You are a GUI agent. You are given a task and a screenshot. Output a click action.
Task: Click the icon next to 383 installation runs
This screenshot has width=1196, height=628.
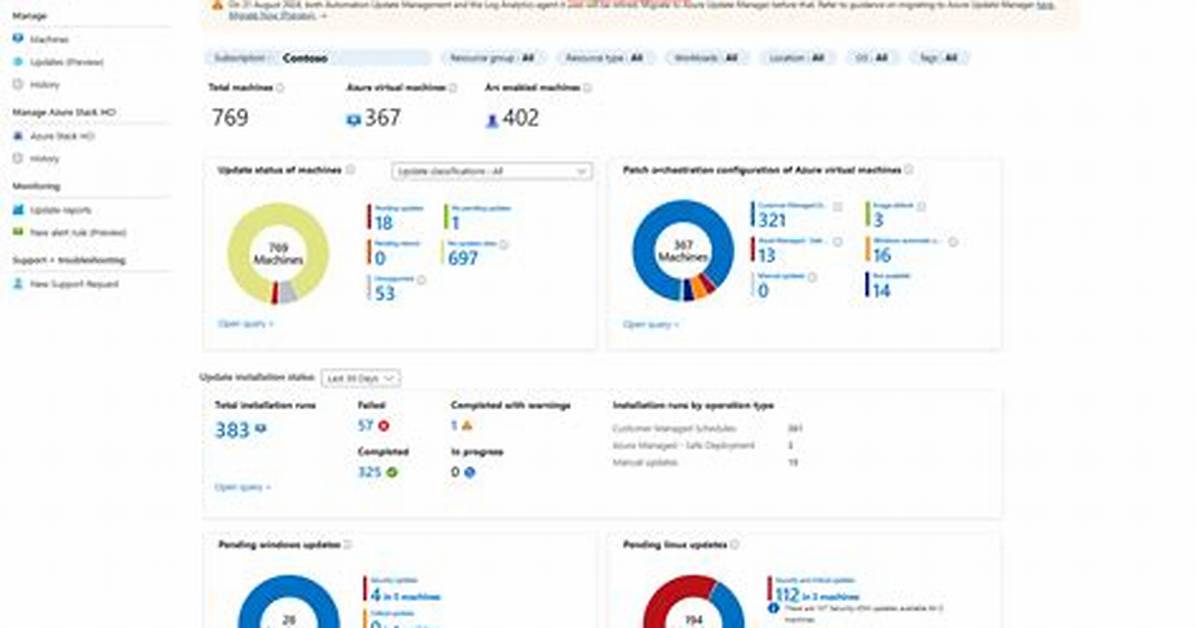(260, 430)
